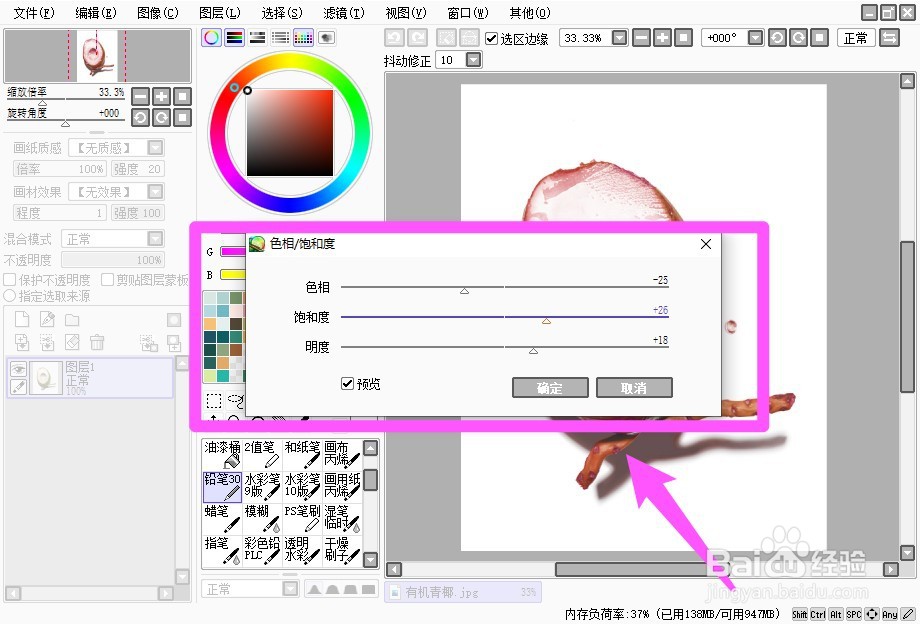Open brush mode 正常 dropdown below tools
The height and width of the screenshot is (624, 920).
coord(290,588)
